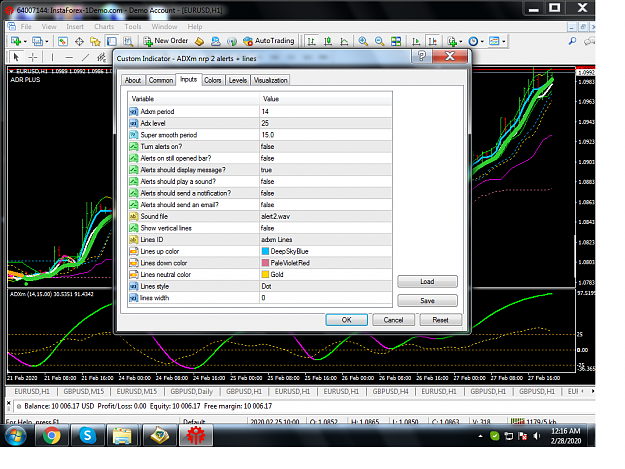Click the Periods clock icon
This screenshot has width=625, height=469.
(473, 41)
